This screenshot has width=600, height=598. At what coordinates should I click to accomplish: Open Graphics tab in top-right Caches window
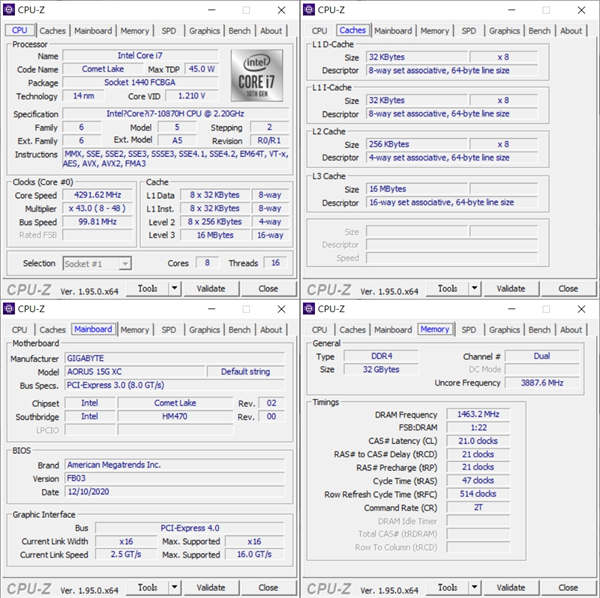coord(504,31)
